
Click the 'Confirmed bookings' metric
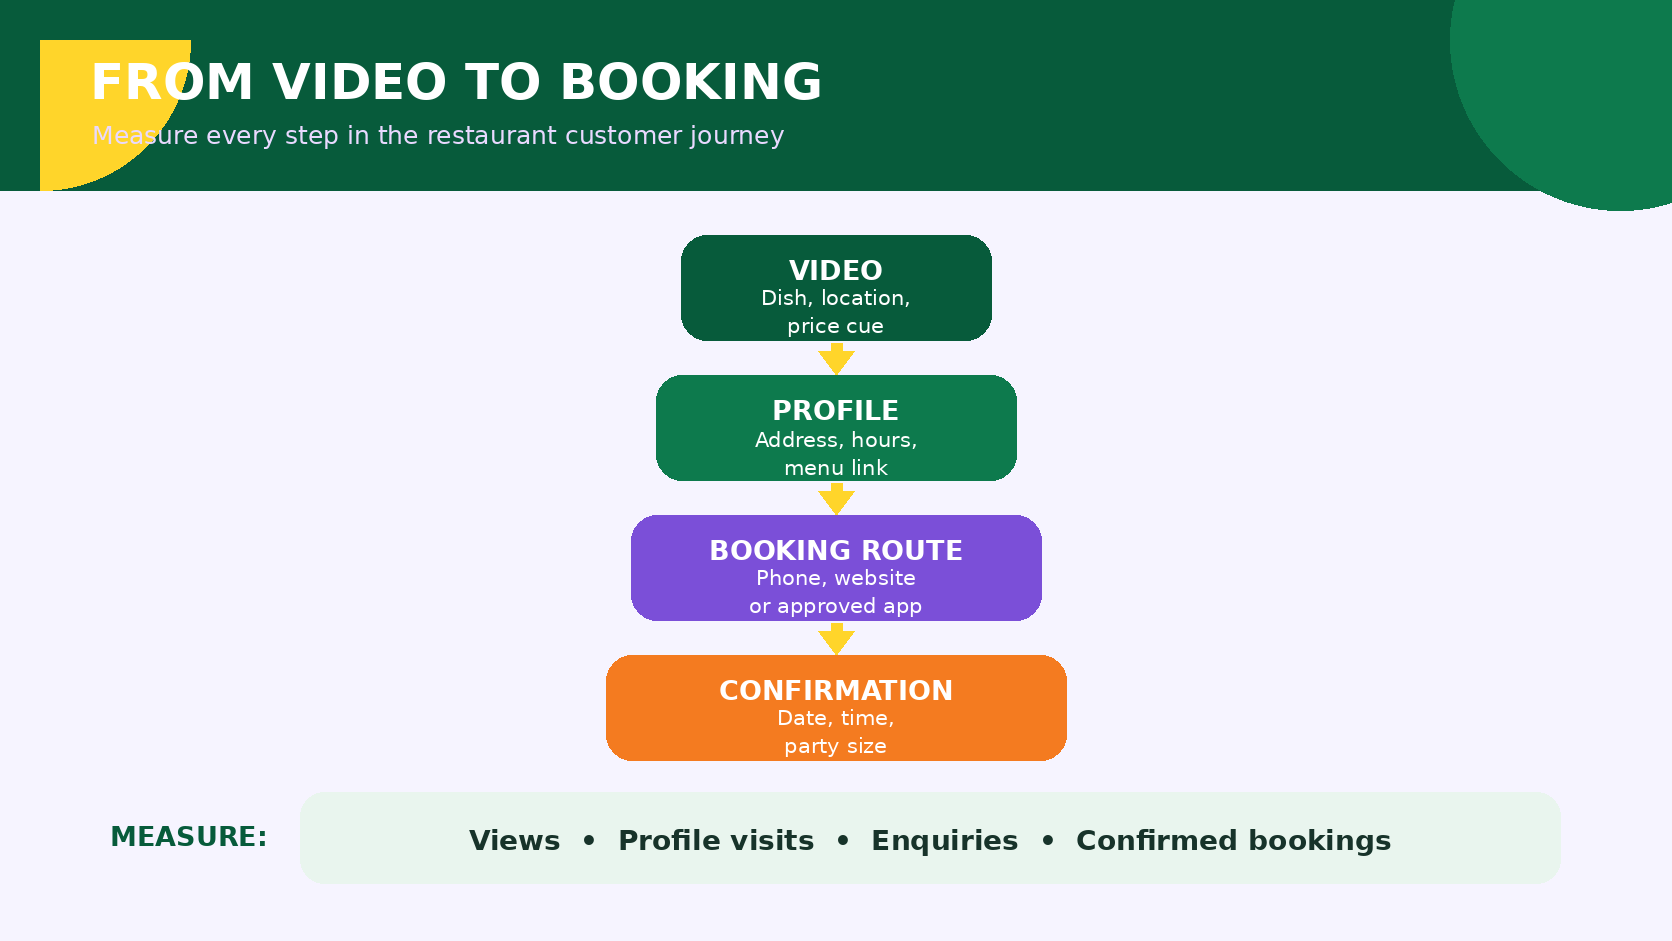1234,840
